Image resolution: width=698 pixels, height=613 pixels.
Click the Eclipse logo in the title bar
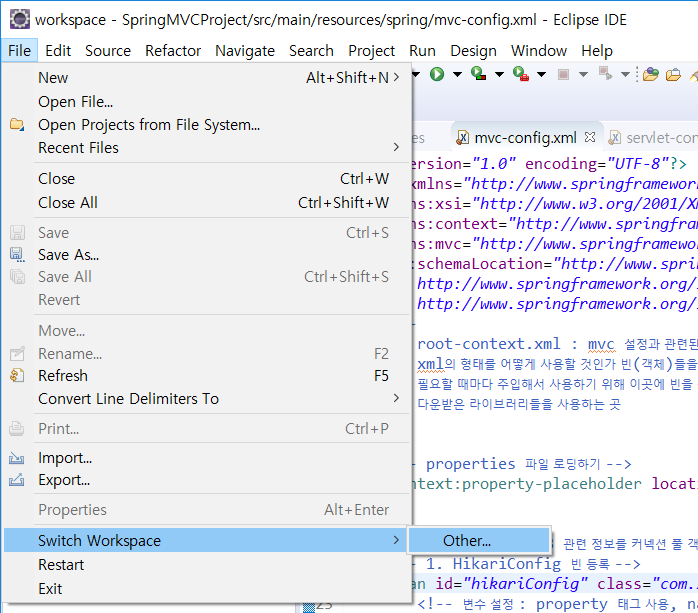click(x=20, y=20)
